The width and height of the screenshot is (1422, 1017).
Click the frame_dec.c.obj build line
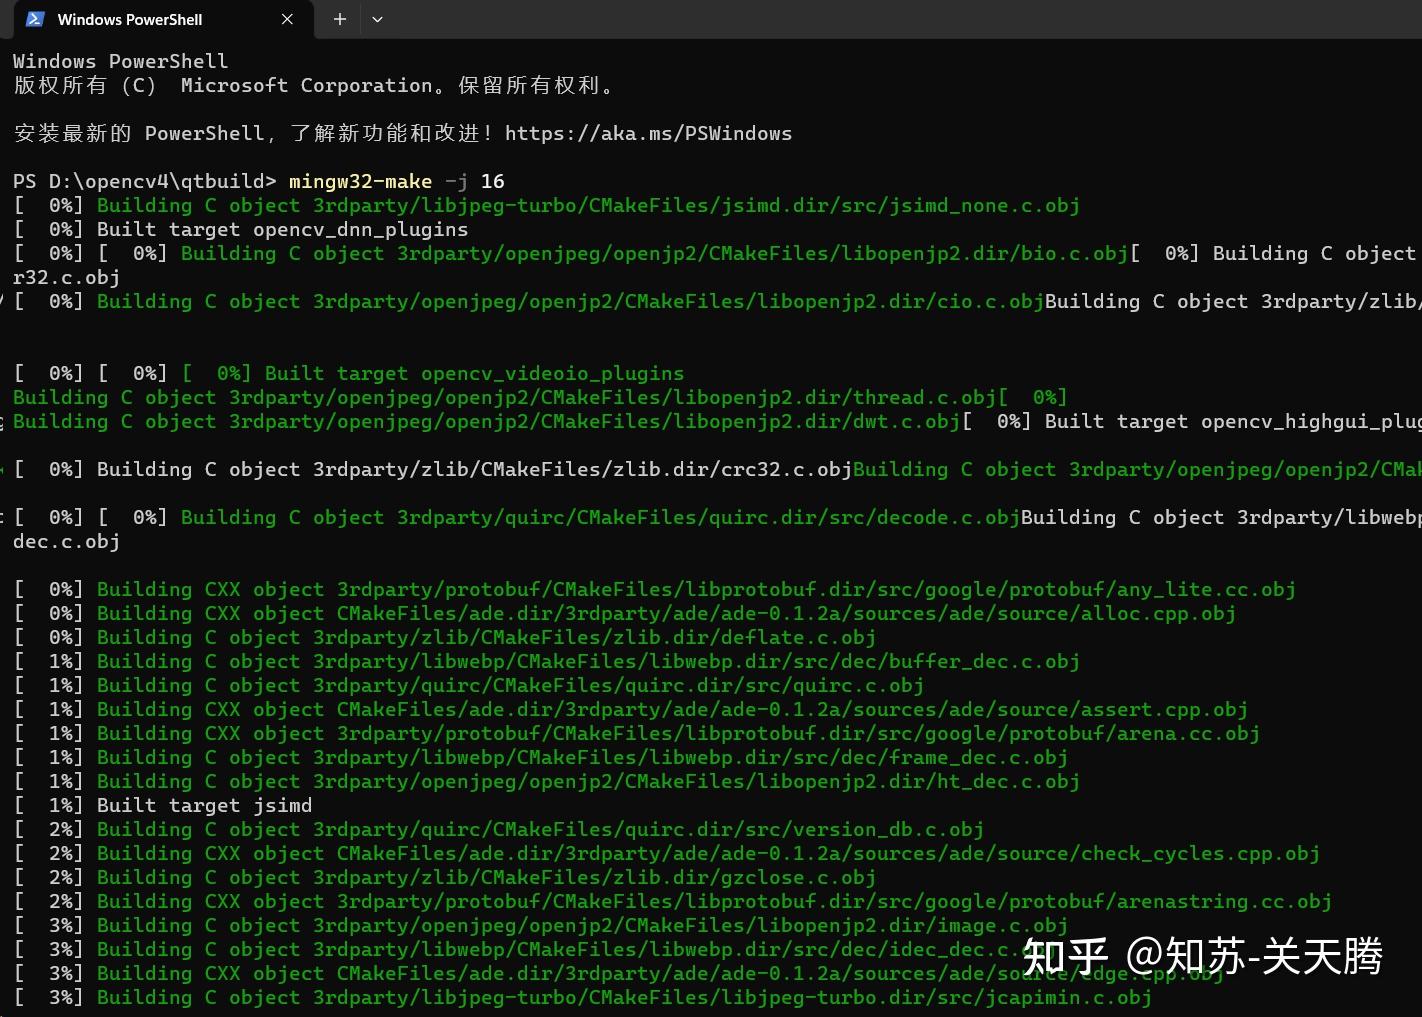tap(540, 757)
